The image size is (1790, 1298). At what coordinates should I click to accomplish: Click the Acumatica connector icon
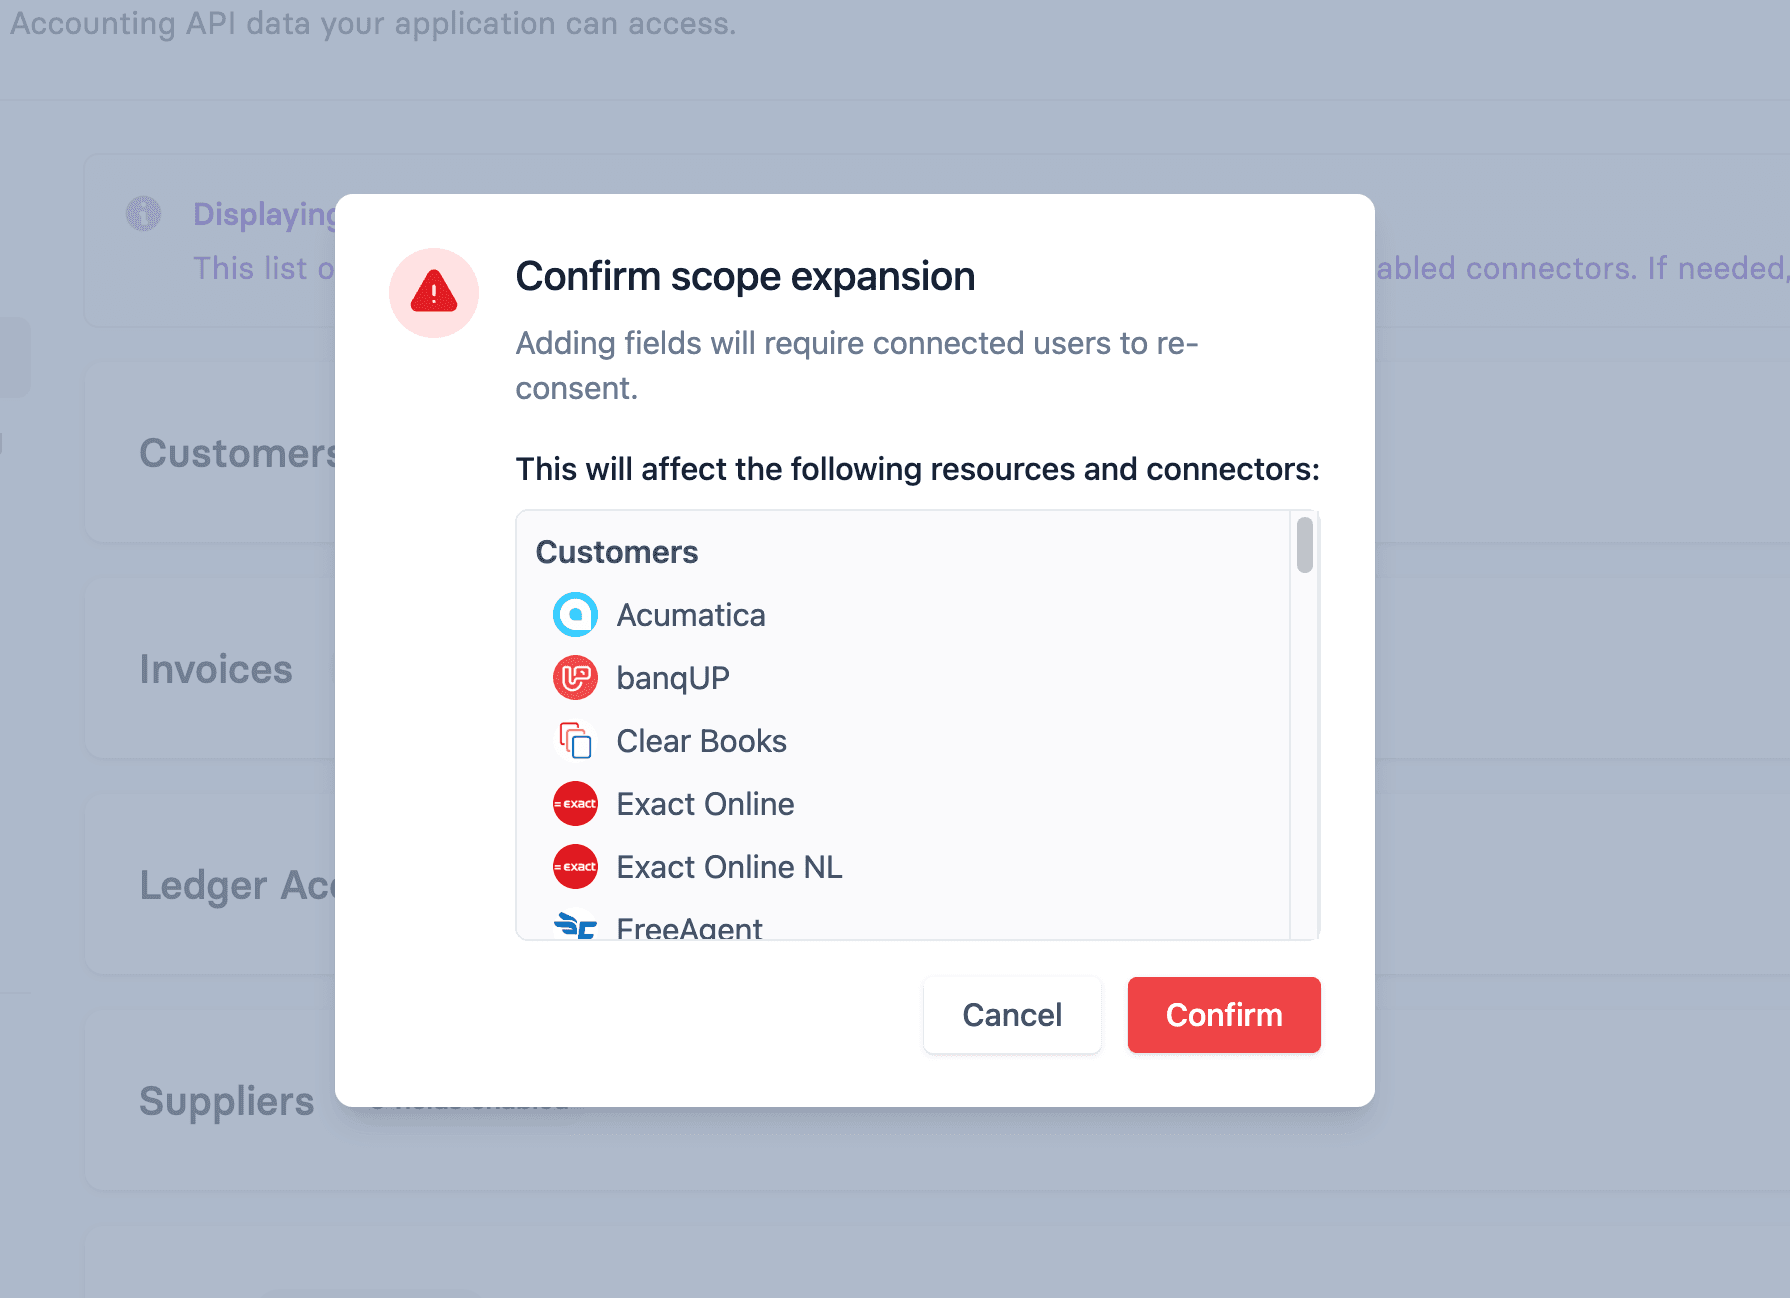(574, 614)
